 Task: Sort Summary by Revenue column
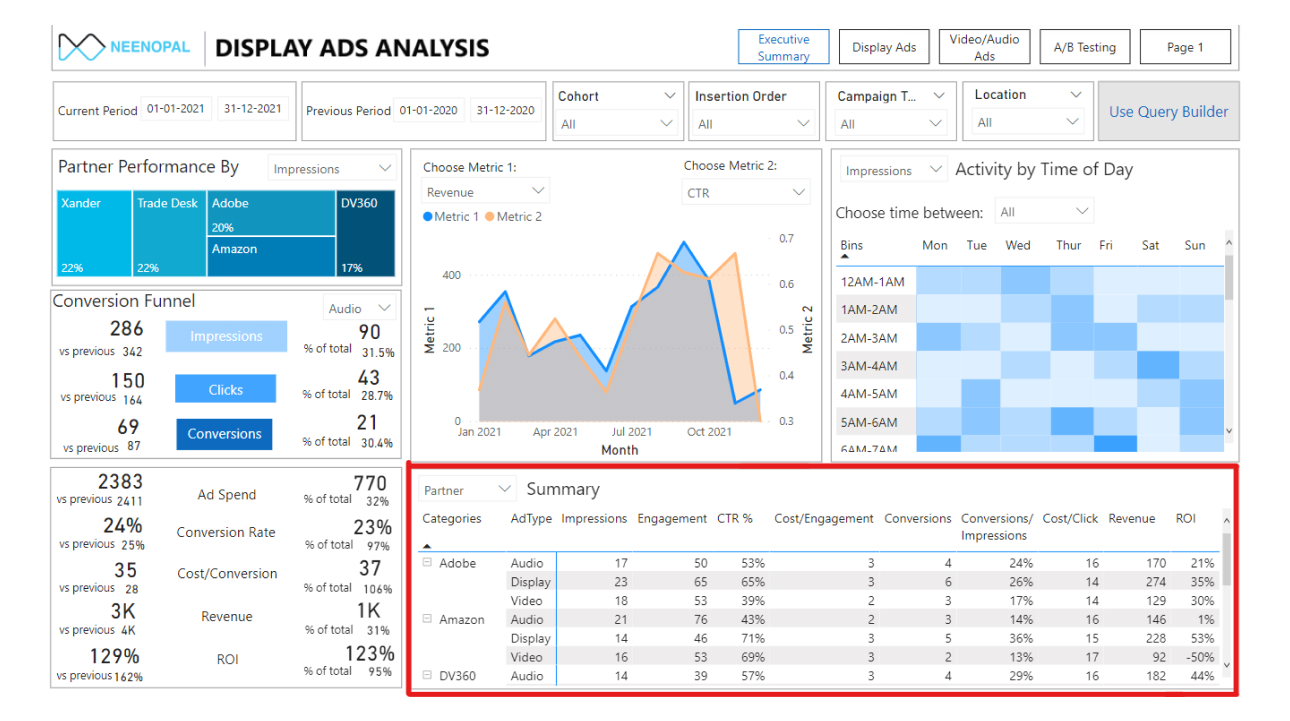(x=1132, y=518)
